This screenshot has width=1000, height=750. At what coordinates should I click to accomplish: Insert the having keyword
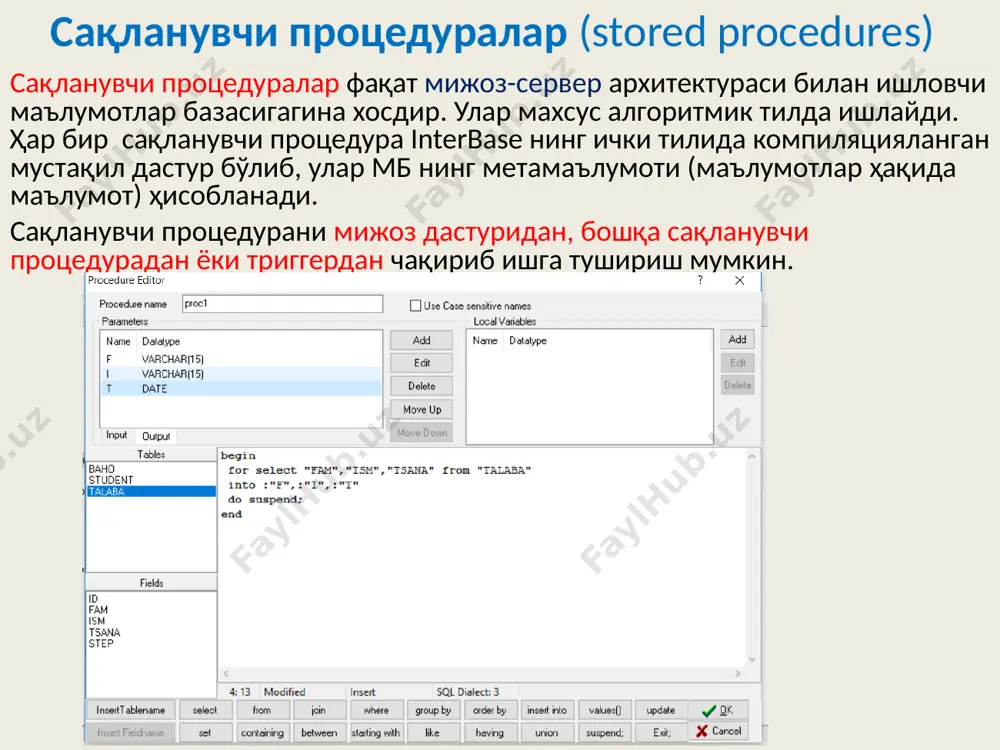(490, 733)
